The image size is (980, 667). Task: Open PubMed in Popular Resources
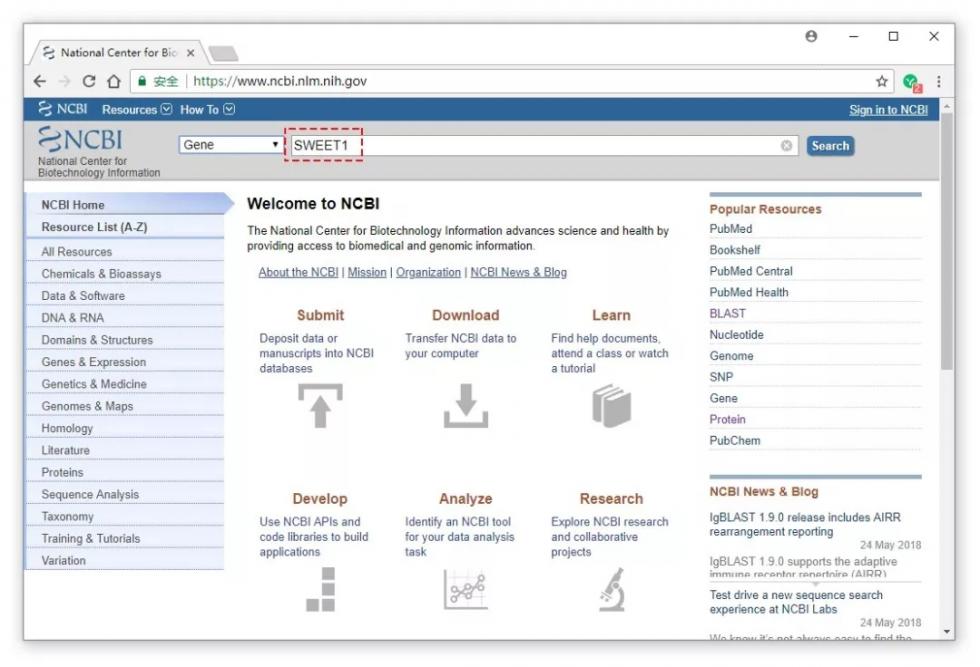[731, 229]
